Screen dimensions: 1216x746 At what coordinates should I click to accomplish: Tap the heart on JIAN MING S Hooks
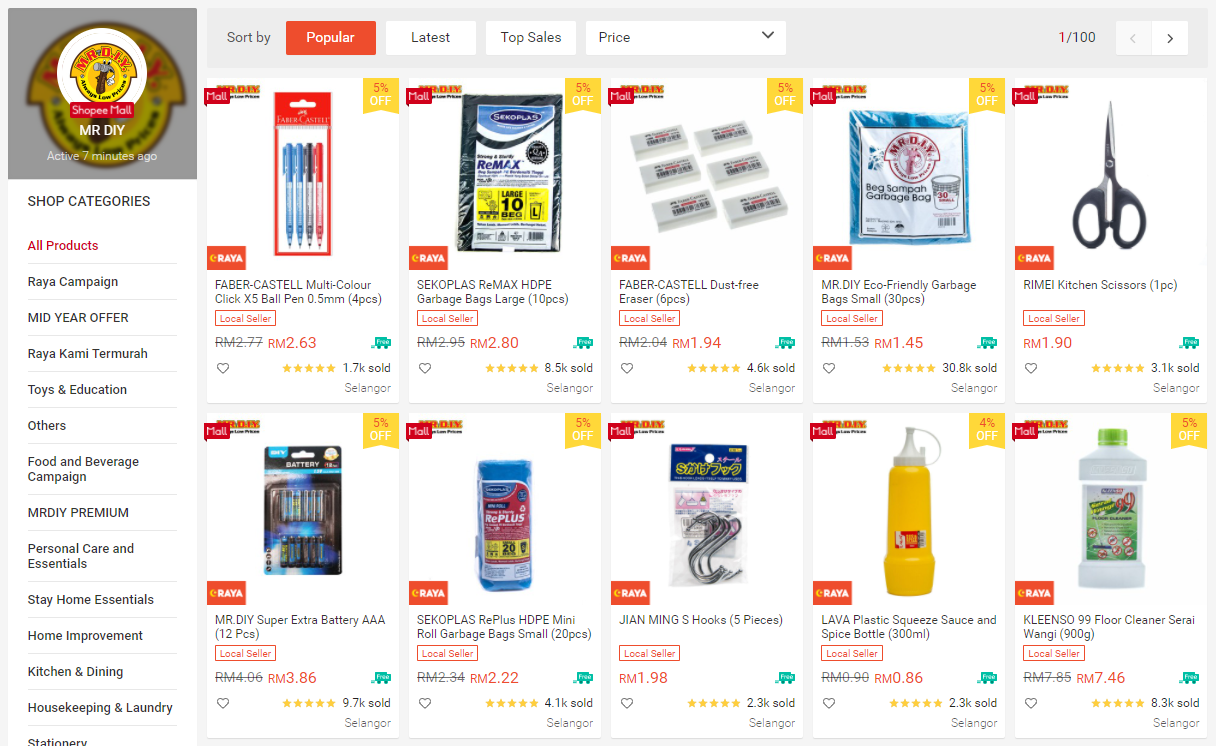click(x=627, y=703)
